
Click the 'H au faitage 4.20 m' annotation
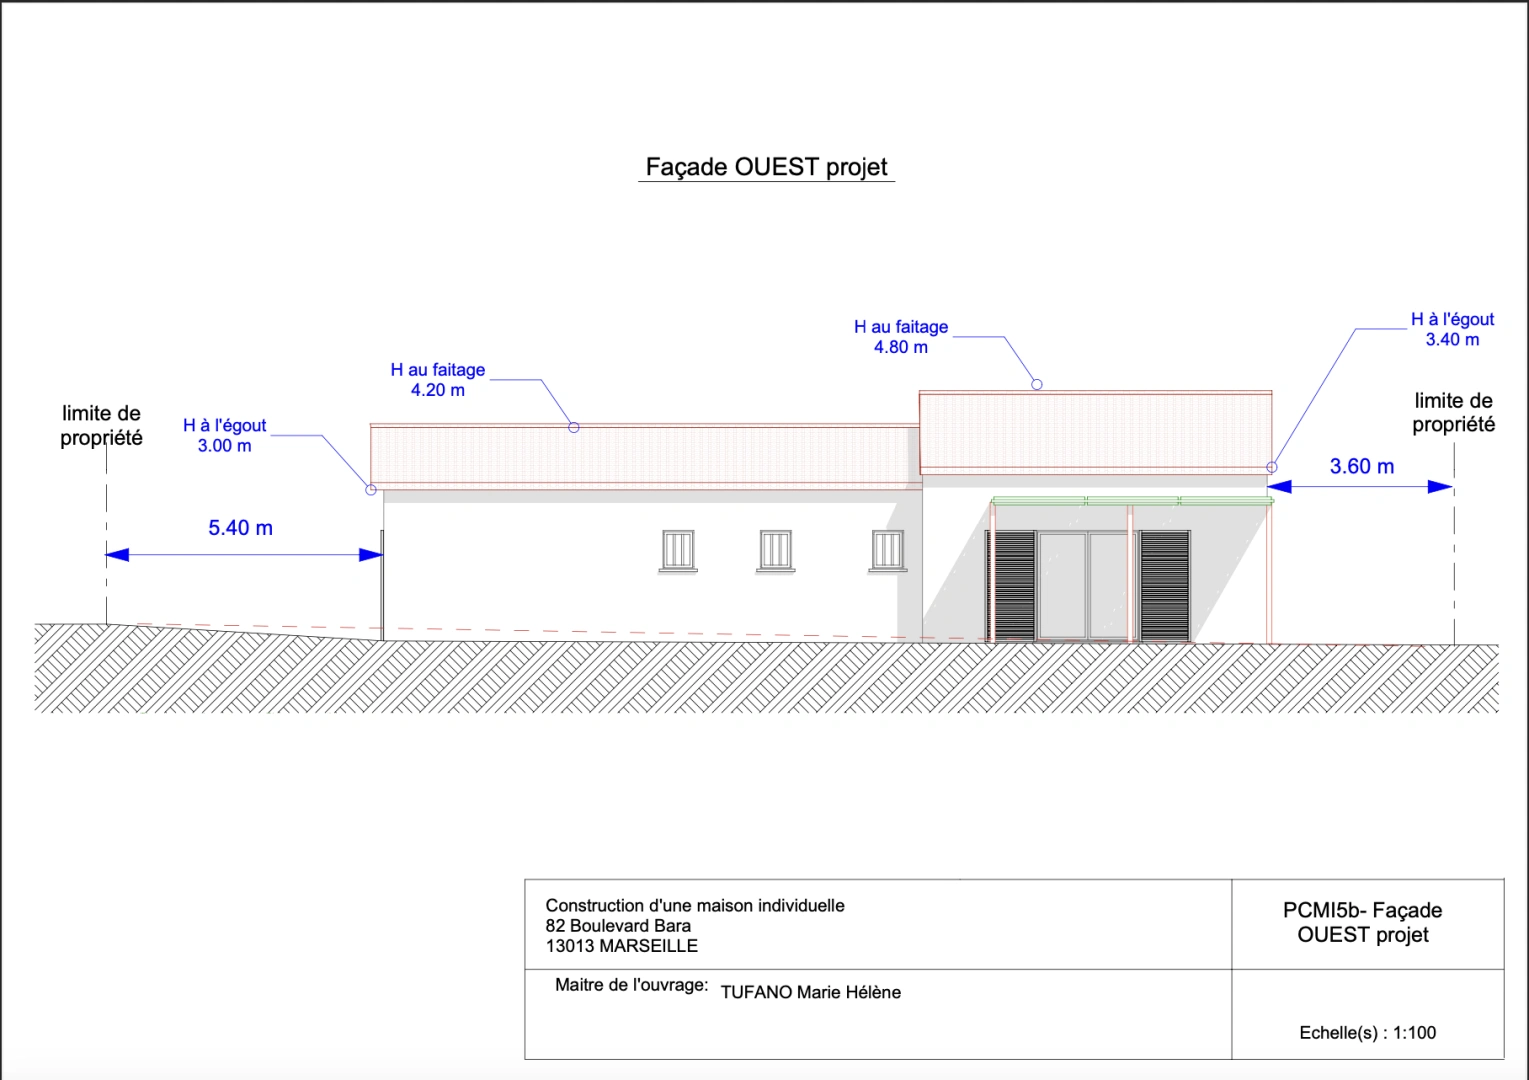coord(438,380)
